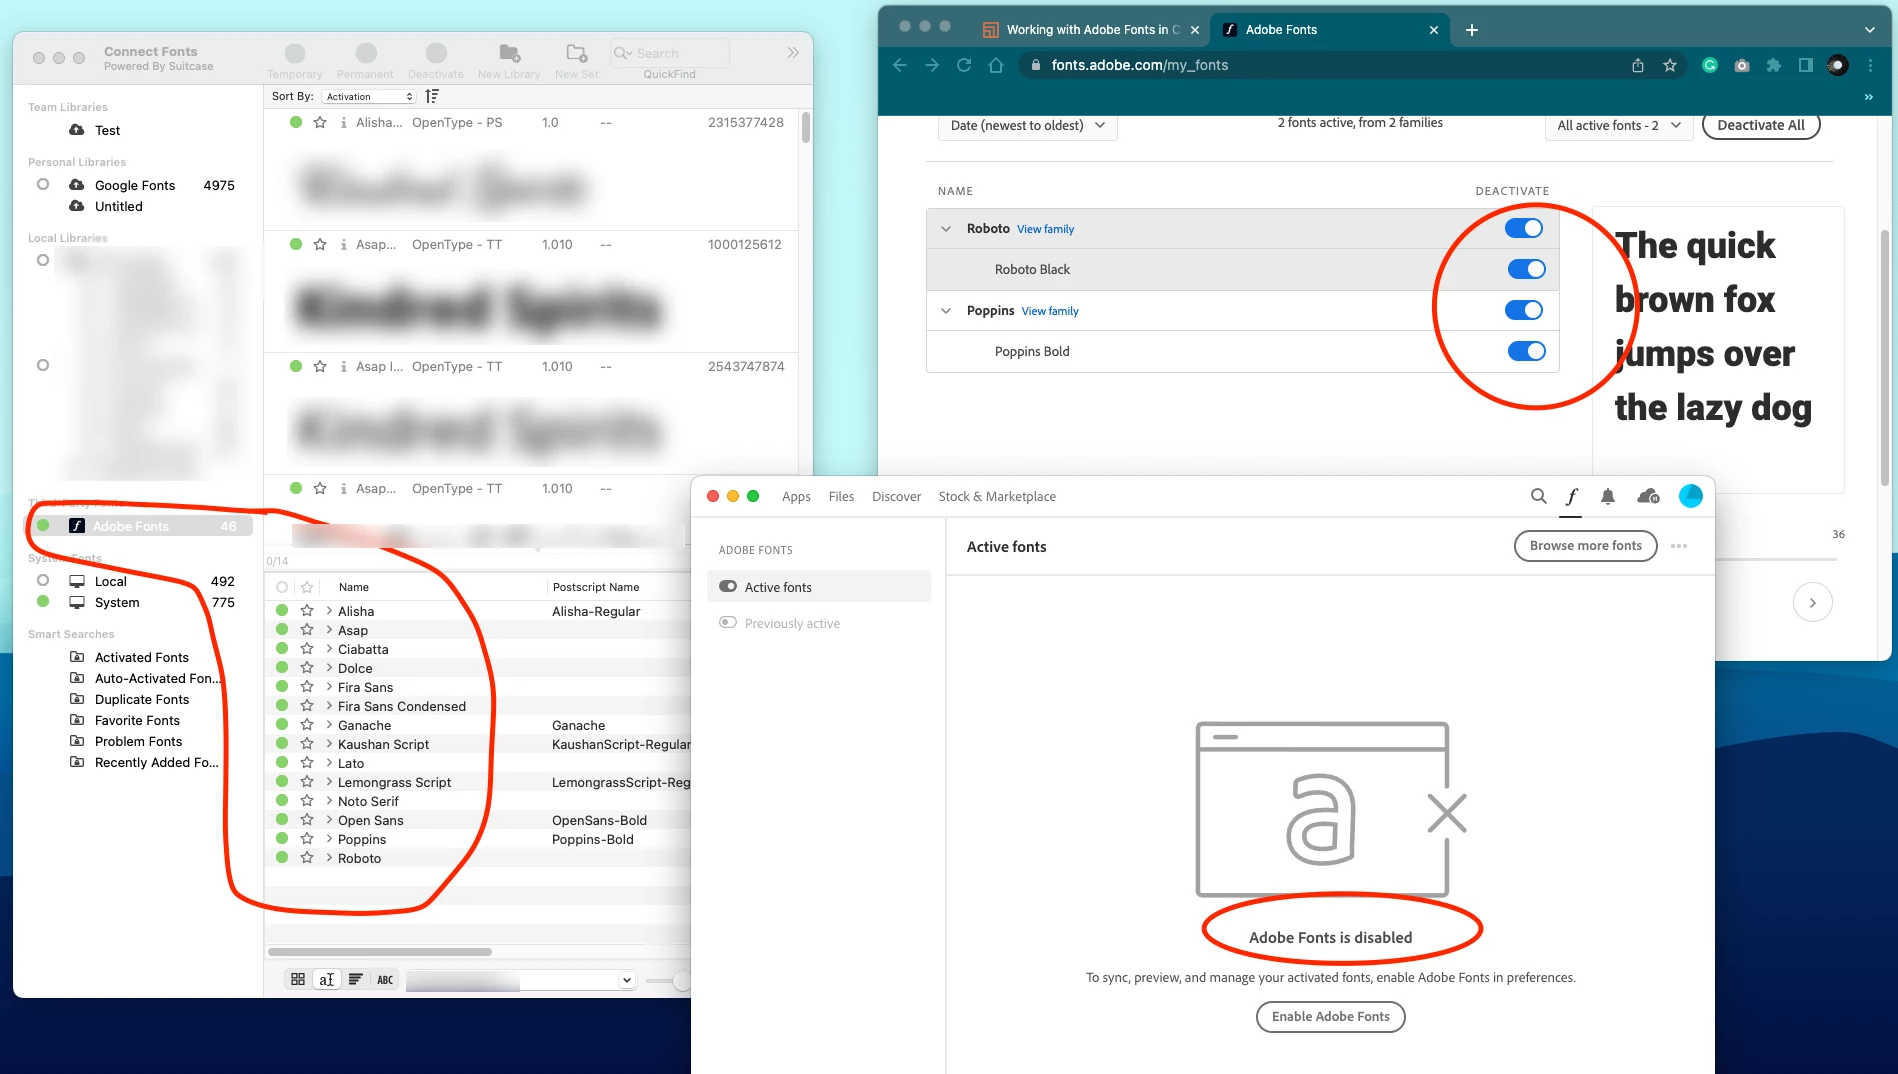Toggle off the Poppins Bold switch

(1527, 351)
